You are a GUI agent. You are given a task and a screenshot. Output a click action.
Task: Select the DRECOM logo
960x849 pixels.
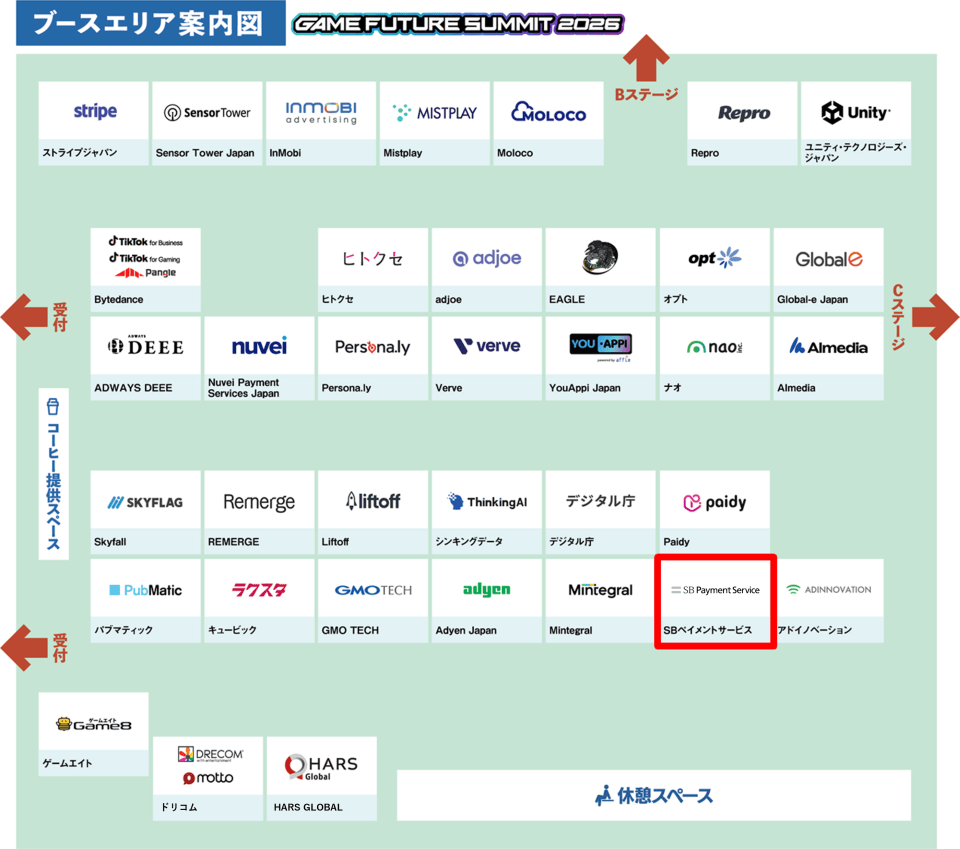tap(210, 754)
